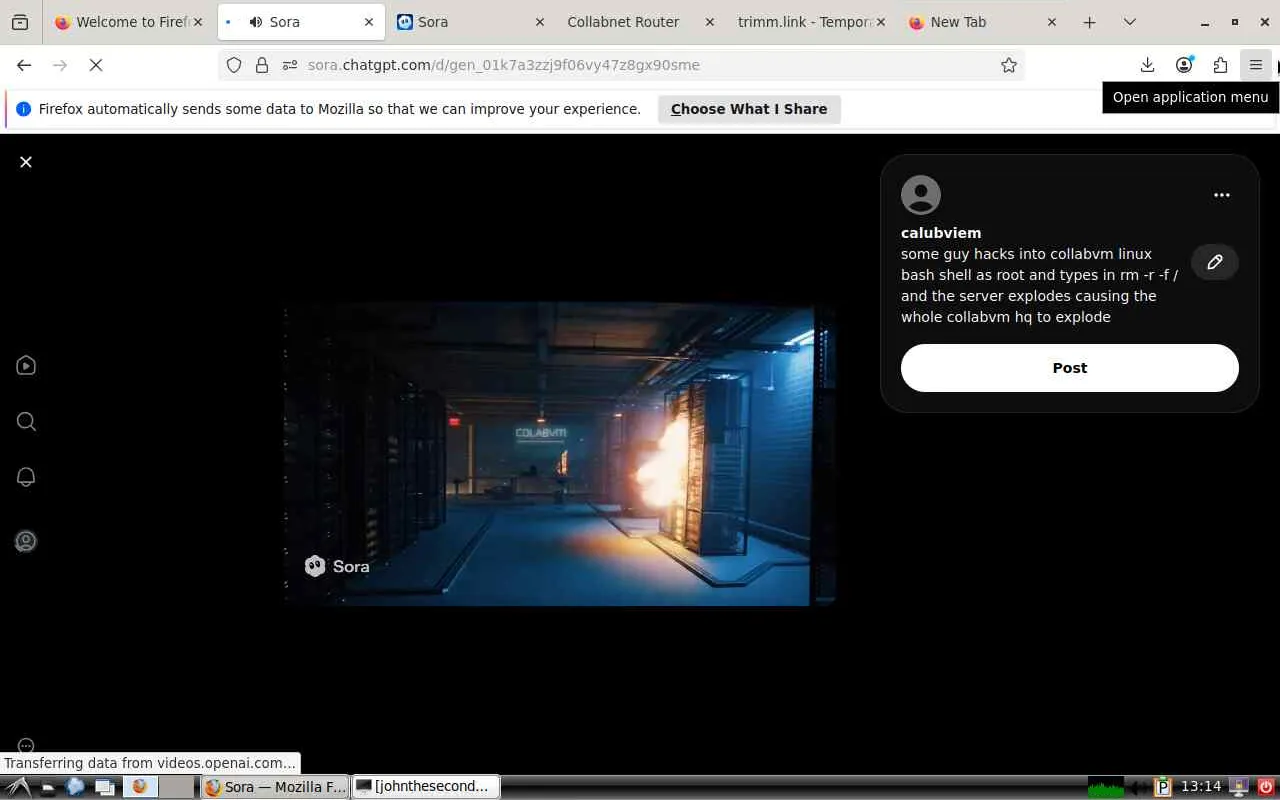This screenshot has width=1280, height=800.
Task: Switch to the johnthesecond terminal taskbar window
Action: click(426, 787)
